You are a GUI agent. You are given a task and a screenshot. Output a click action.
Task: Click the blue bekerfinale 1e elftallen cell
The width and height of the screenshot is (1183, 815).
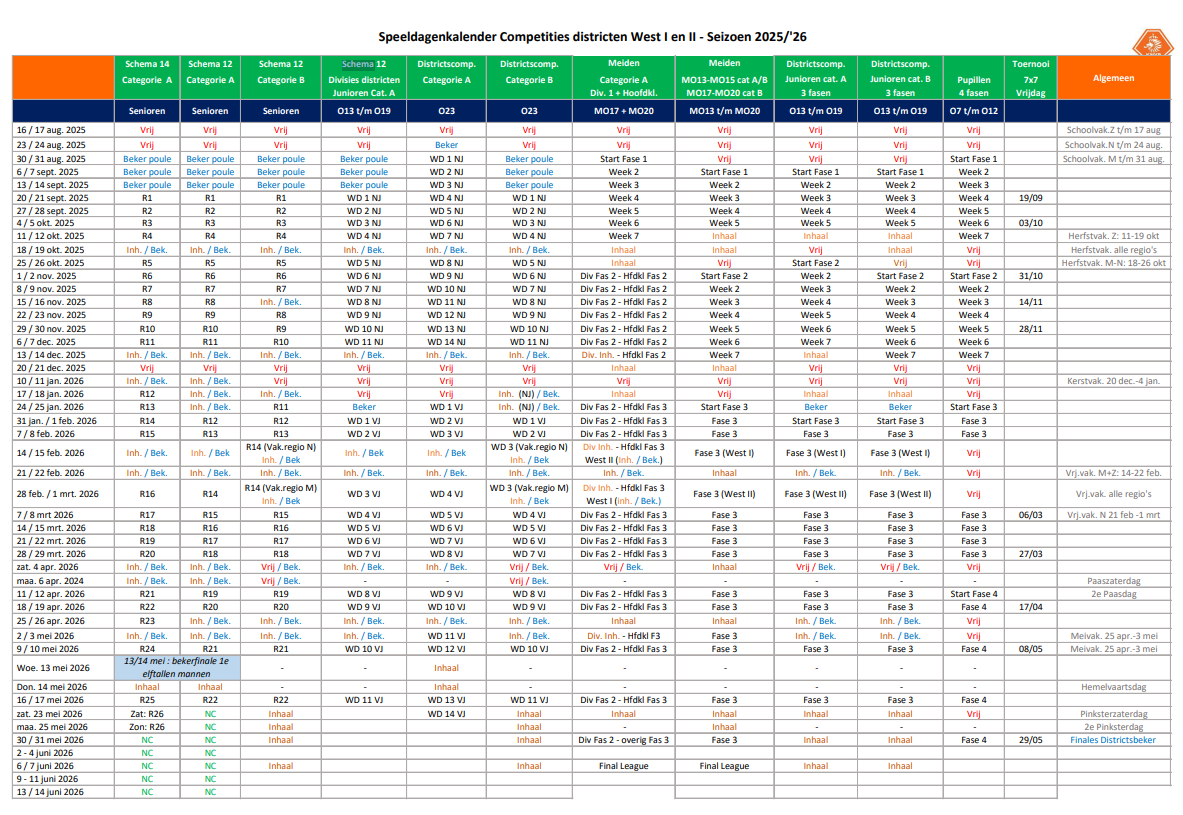(176, 668)
